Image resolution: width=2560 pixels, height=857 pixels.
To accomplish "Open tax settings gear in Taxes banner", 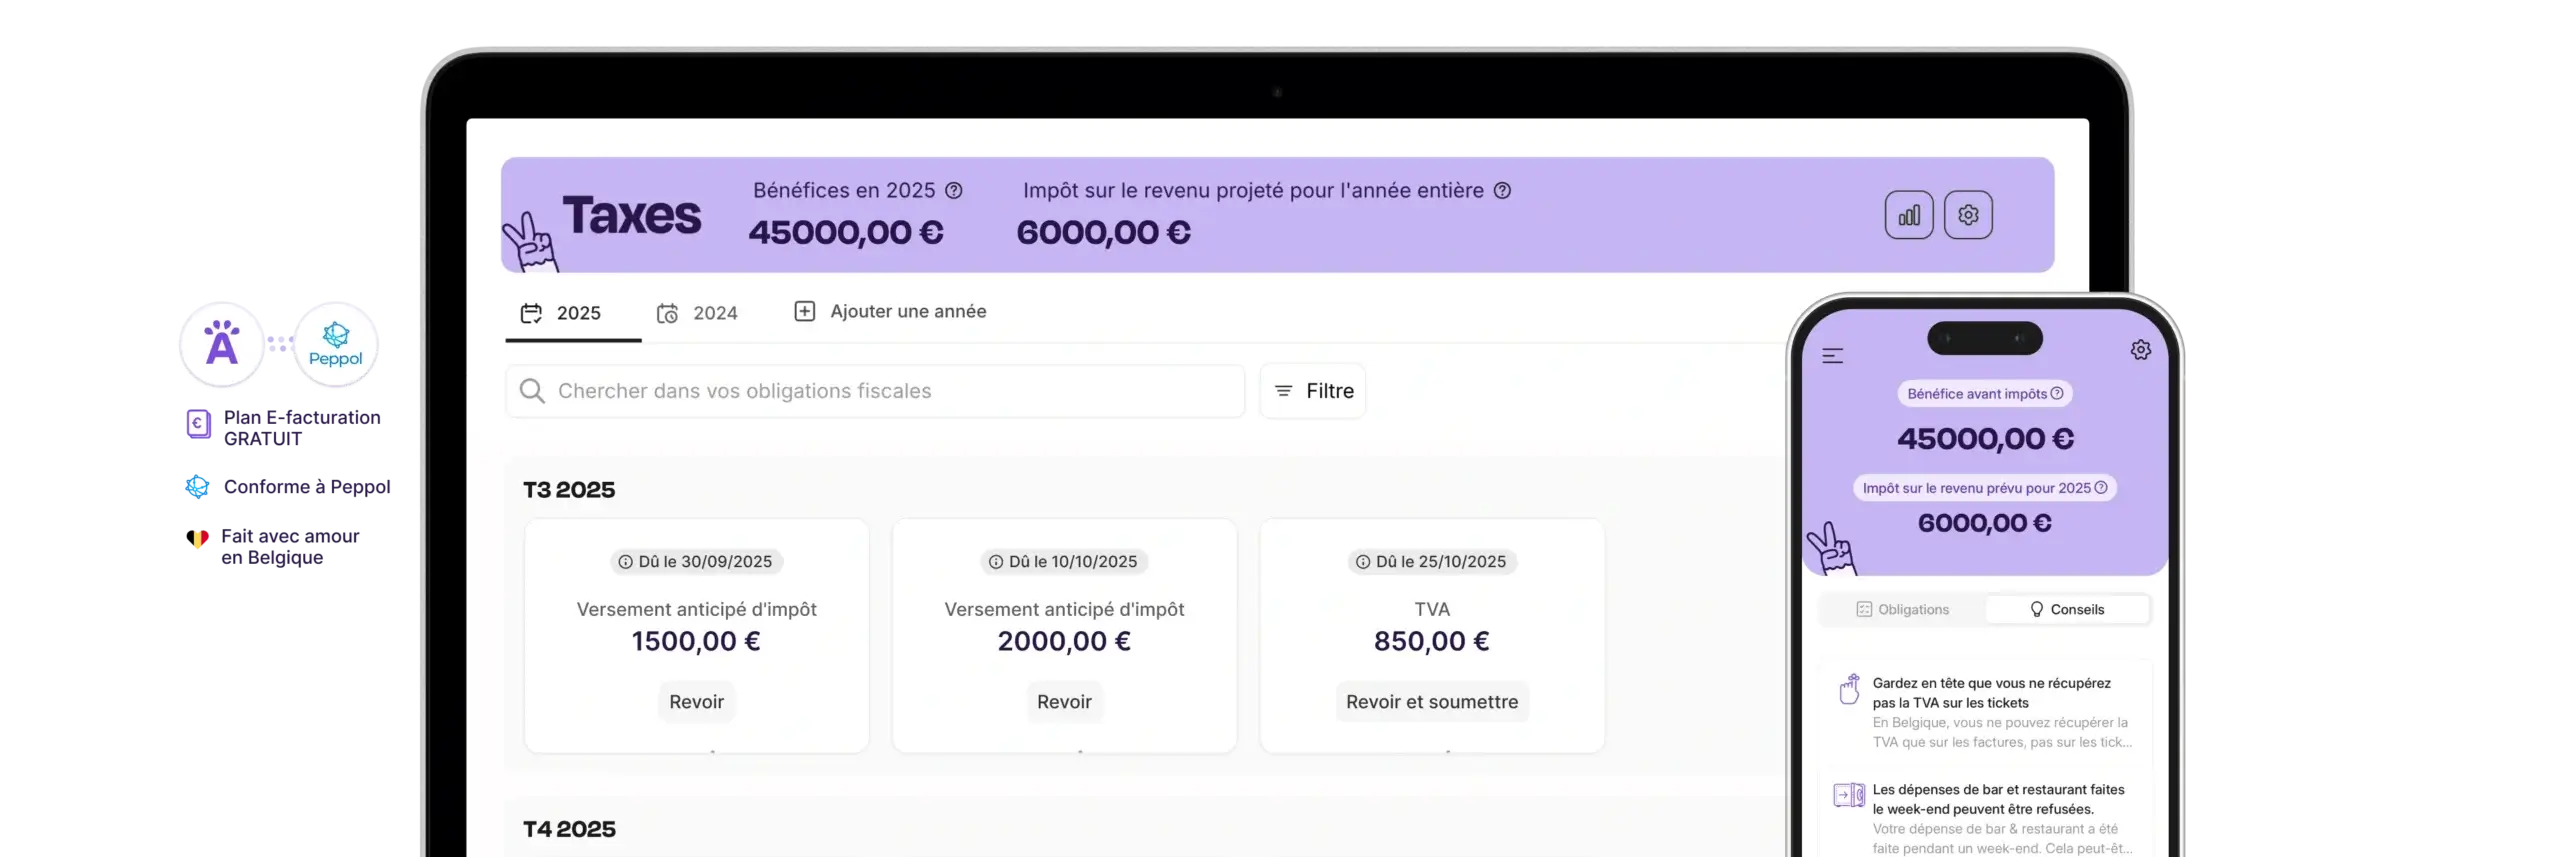I will (x=1967, y=215).
